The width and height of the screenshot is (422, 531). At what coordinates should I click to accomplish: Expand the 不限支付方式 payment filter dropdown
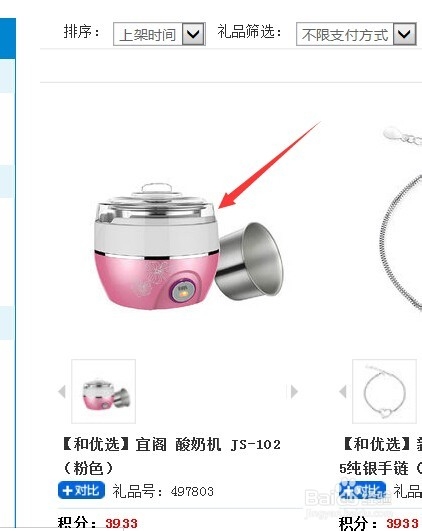(405, 34)
